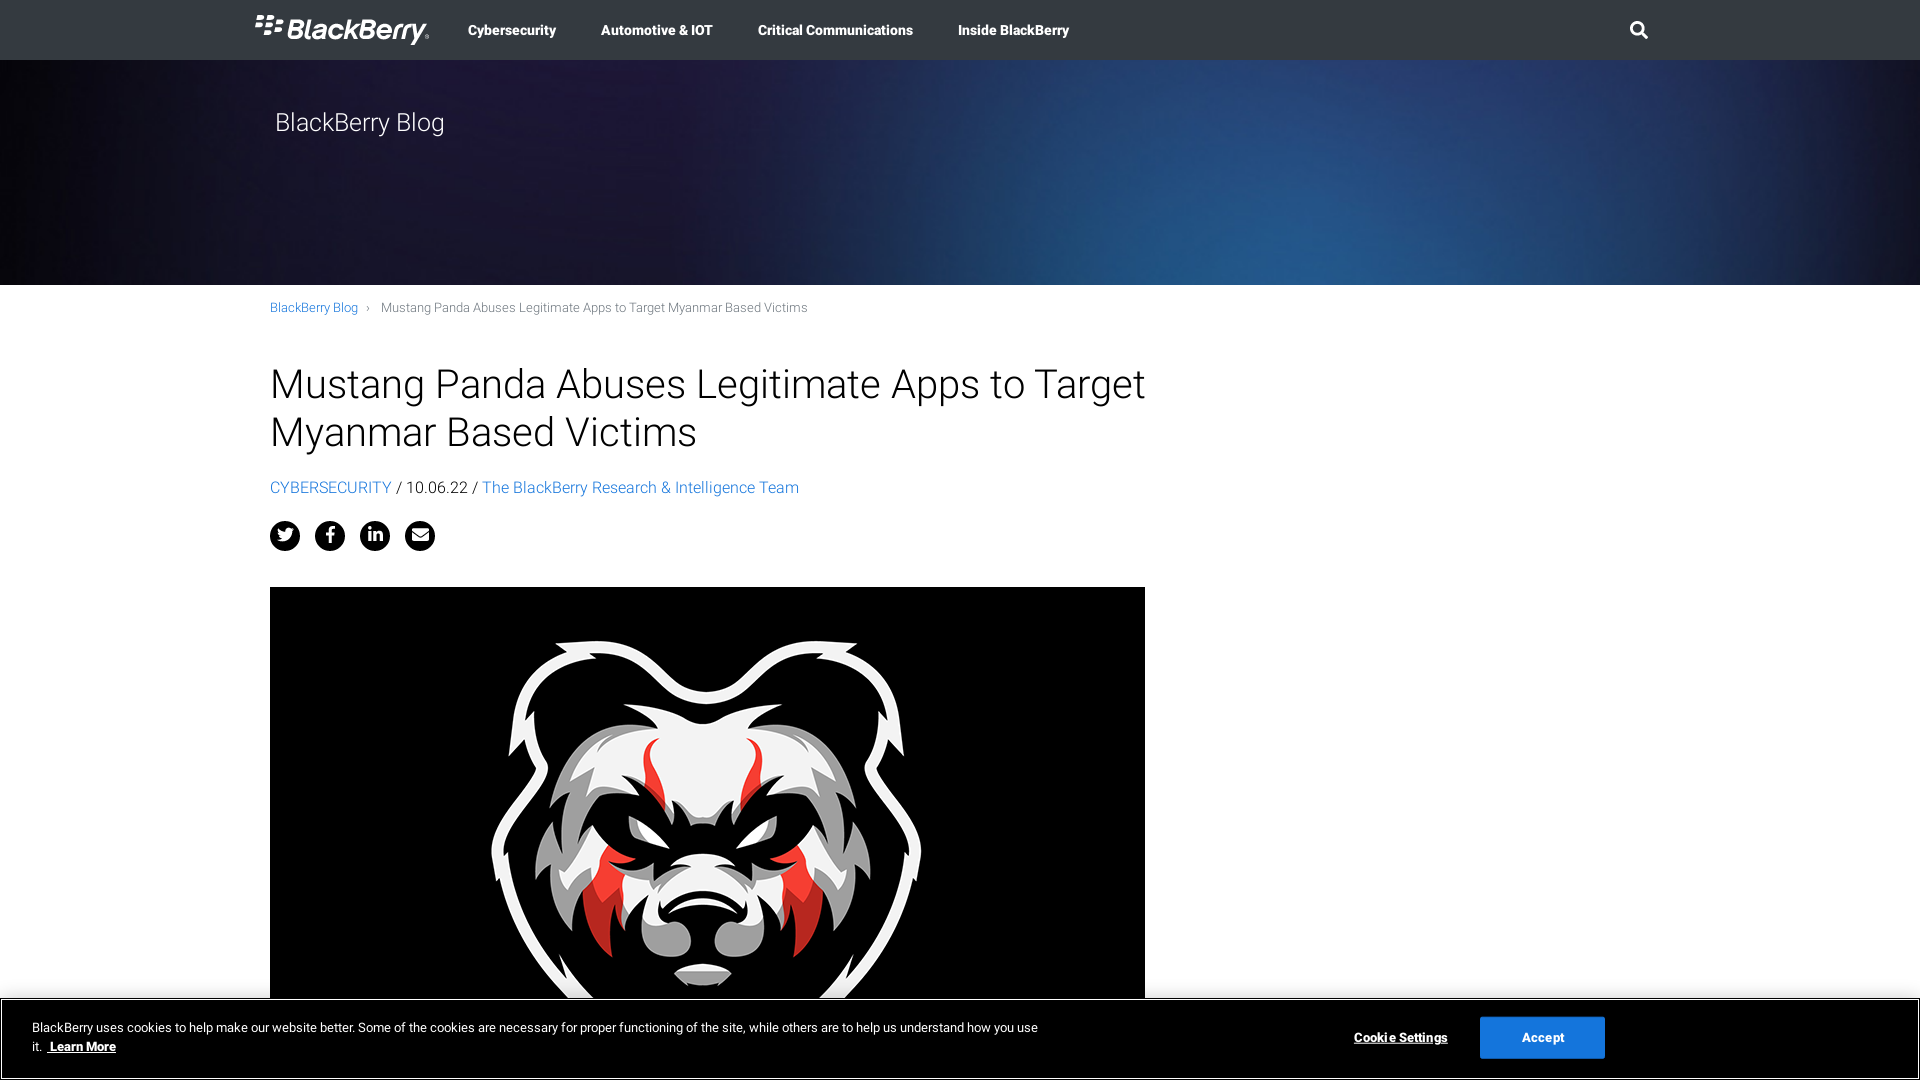Click the Mustang Panda article title
The width and height of the screenshot is (1920, 1080).
point(707,408)
